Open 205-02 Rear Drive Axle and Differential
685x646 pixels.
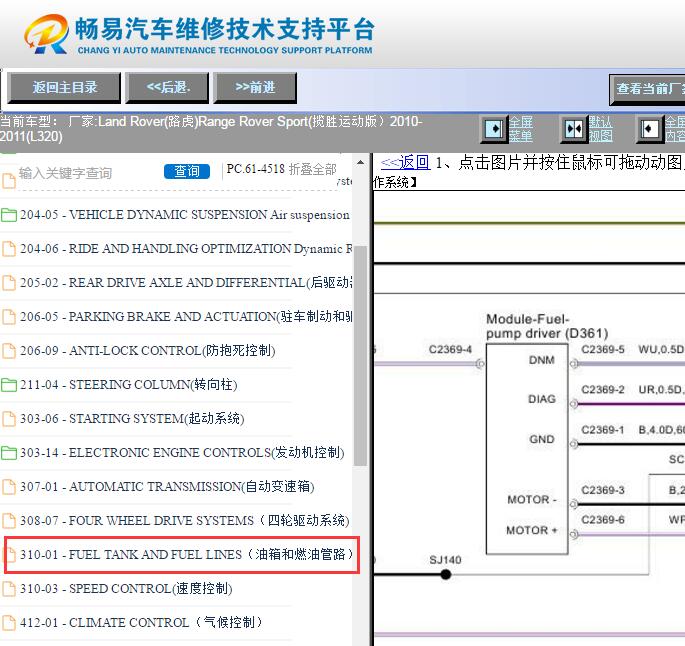(x=186, y=283)
